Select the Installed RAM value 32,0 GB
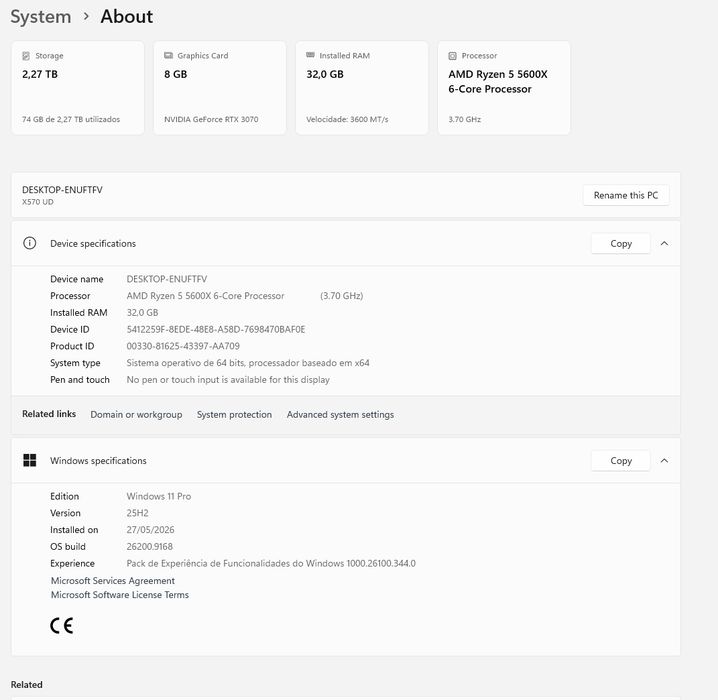This screenshot has height=700, width=718. 142,313
